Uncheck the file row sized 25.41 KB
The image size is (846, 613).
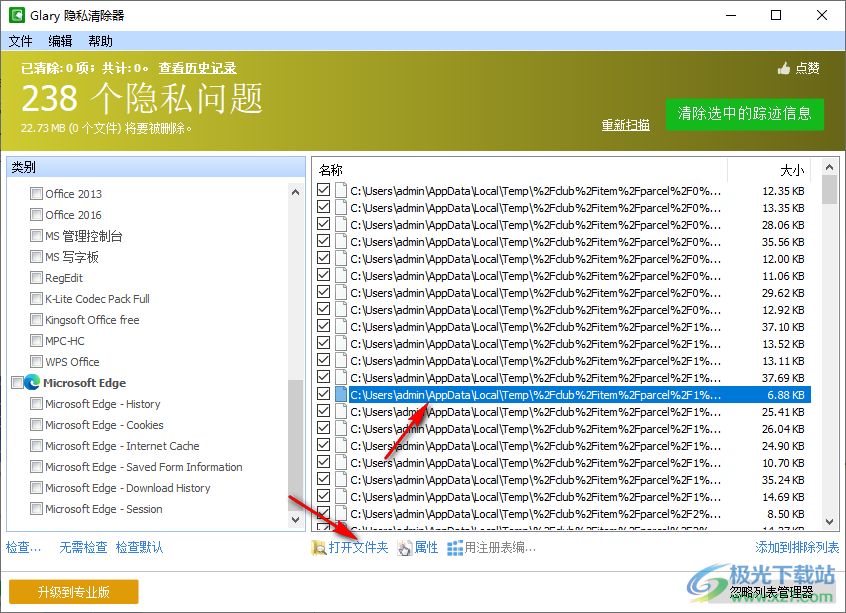323,411
